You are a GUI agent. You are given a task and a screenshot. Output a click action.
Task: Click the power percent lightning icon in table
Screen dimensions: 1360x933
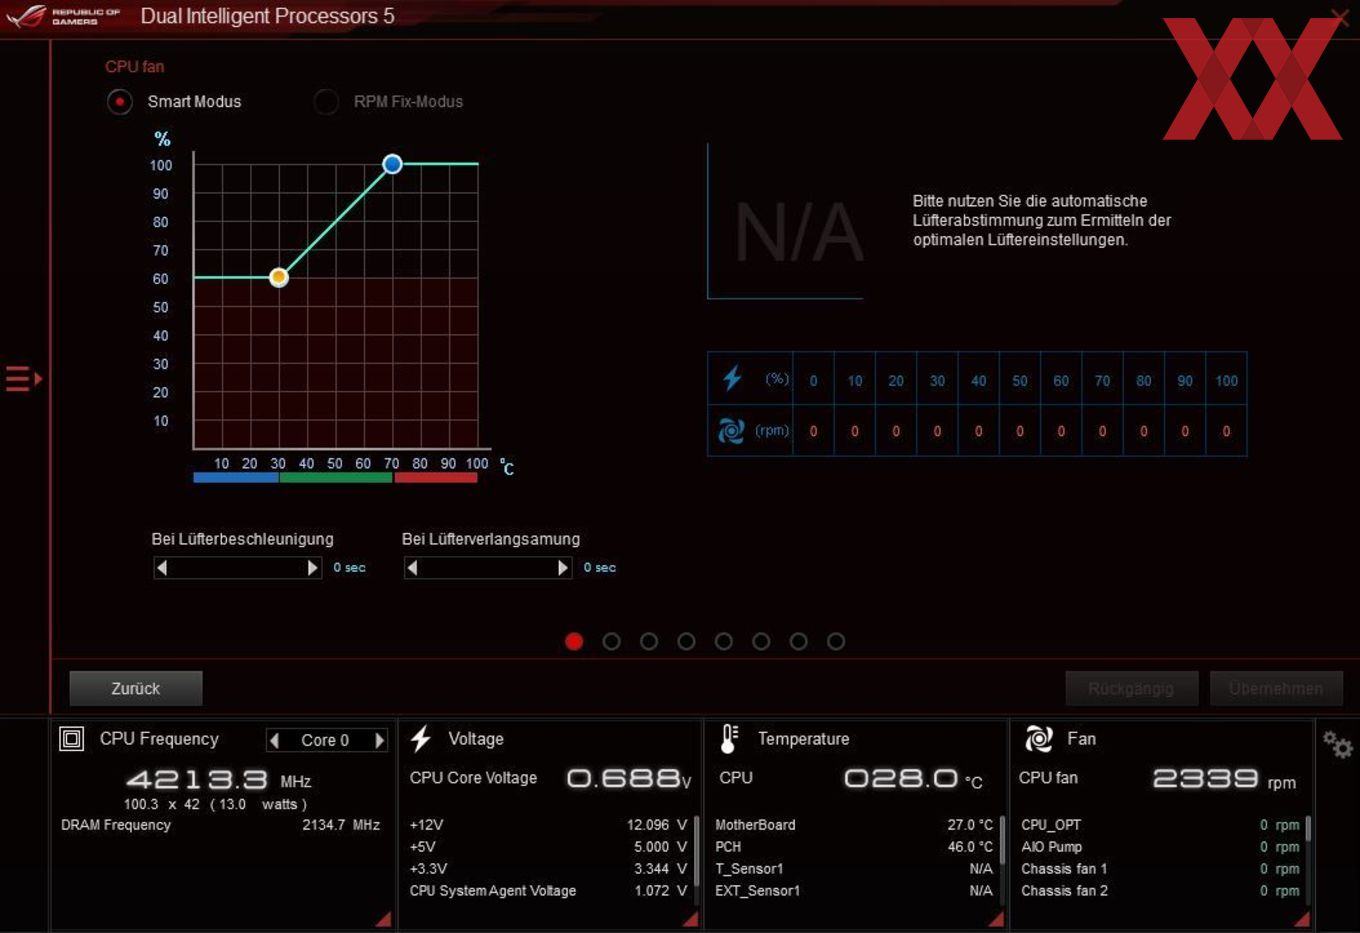(x=732, y=378)
